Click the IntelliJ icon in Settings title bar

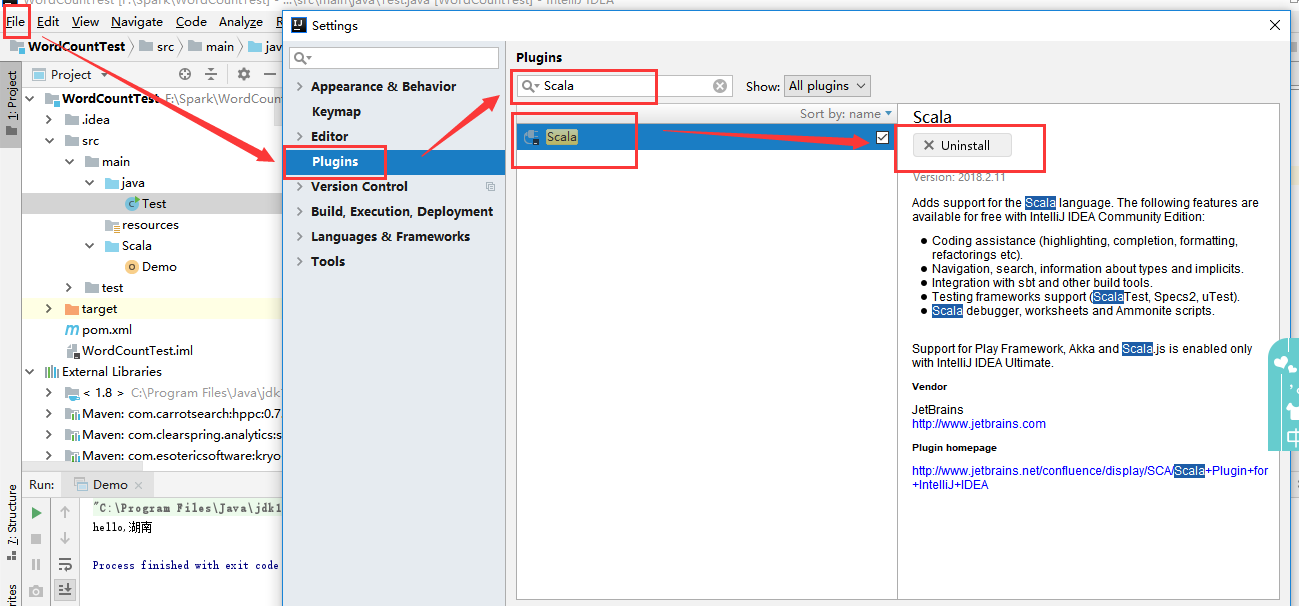pos(299,25)
